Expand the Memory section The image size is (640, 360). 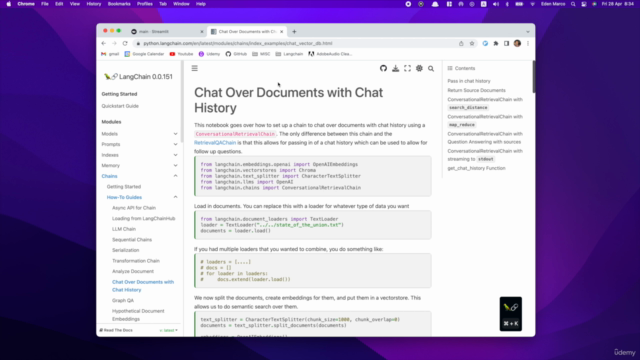(x=176, y=166)
